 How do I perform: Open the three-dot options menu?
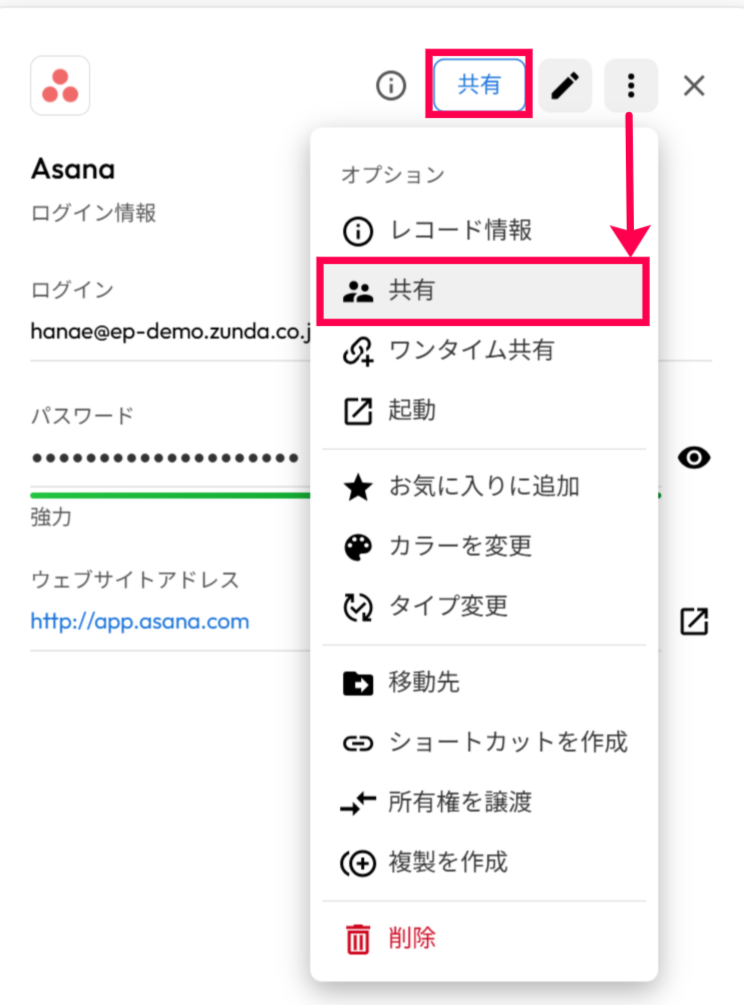tap(631, 86)
